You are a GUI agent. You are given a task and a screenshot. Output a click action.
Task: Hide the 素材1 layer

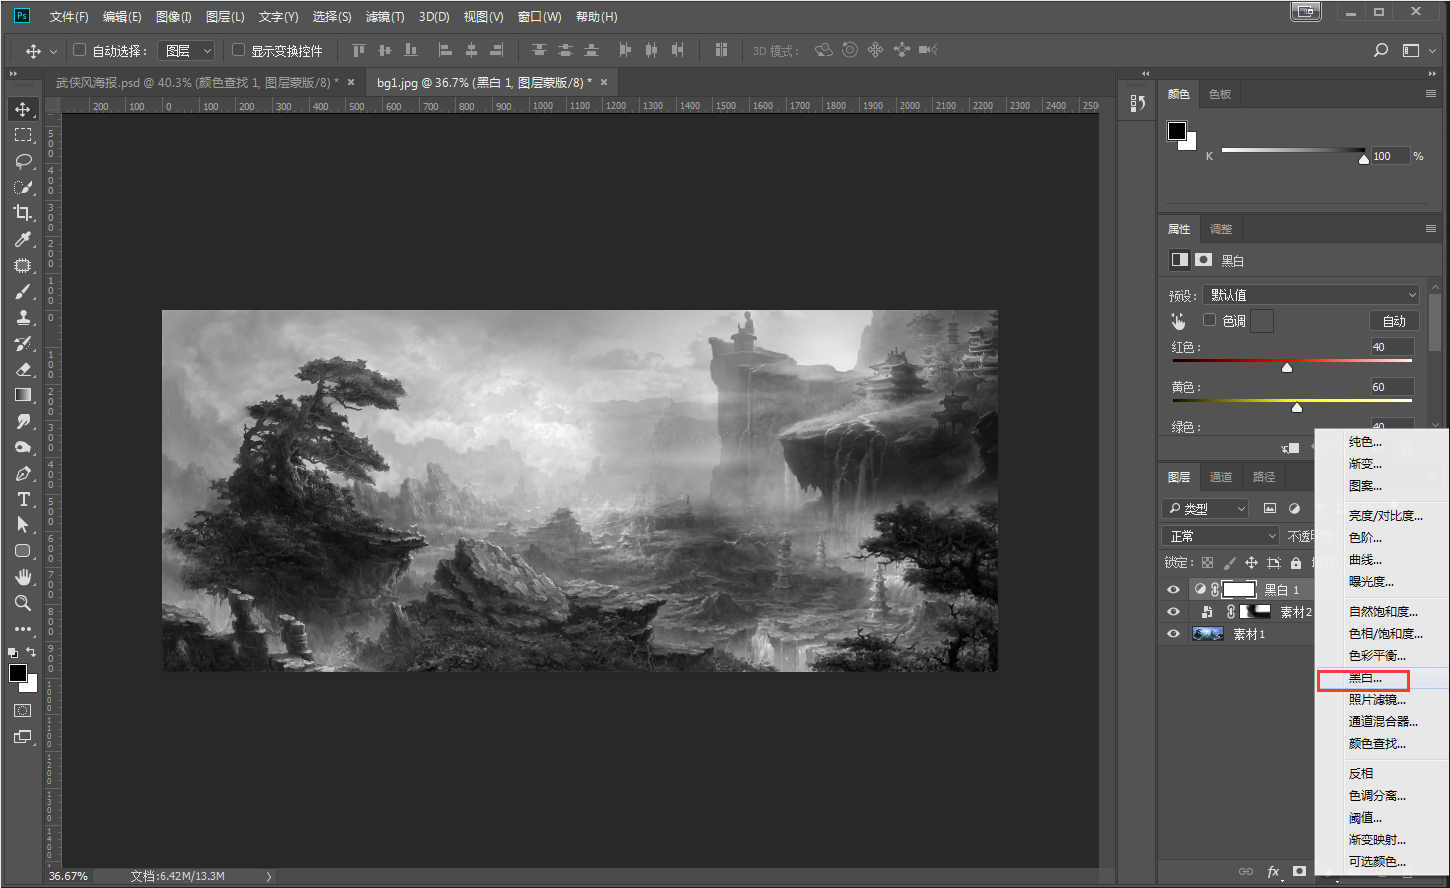[x=1173, y=634]
